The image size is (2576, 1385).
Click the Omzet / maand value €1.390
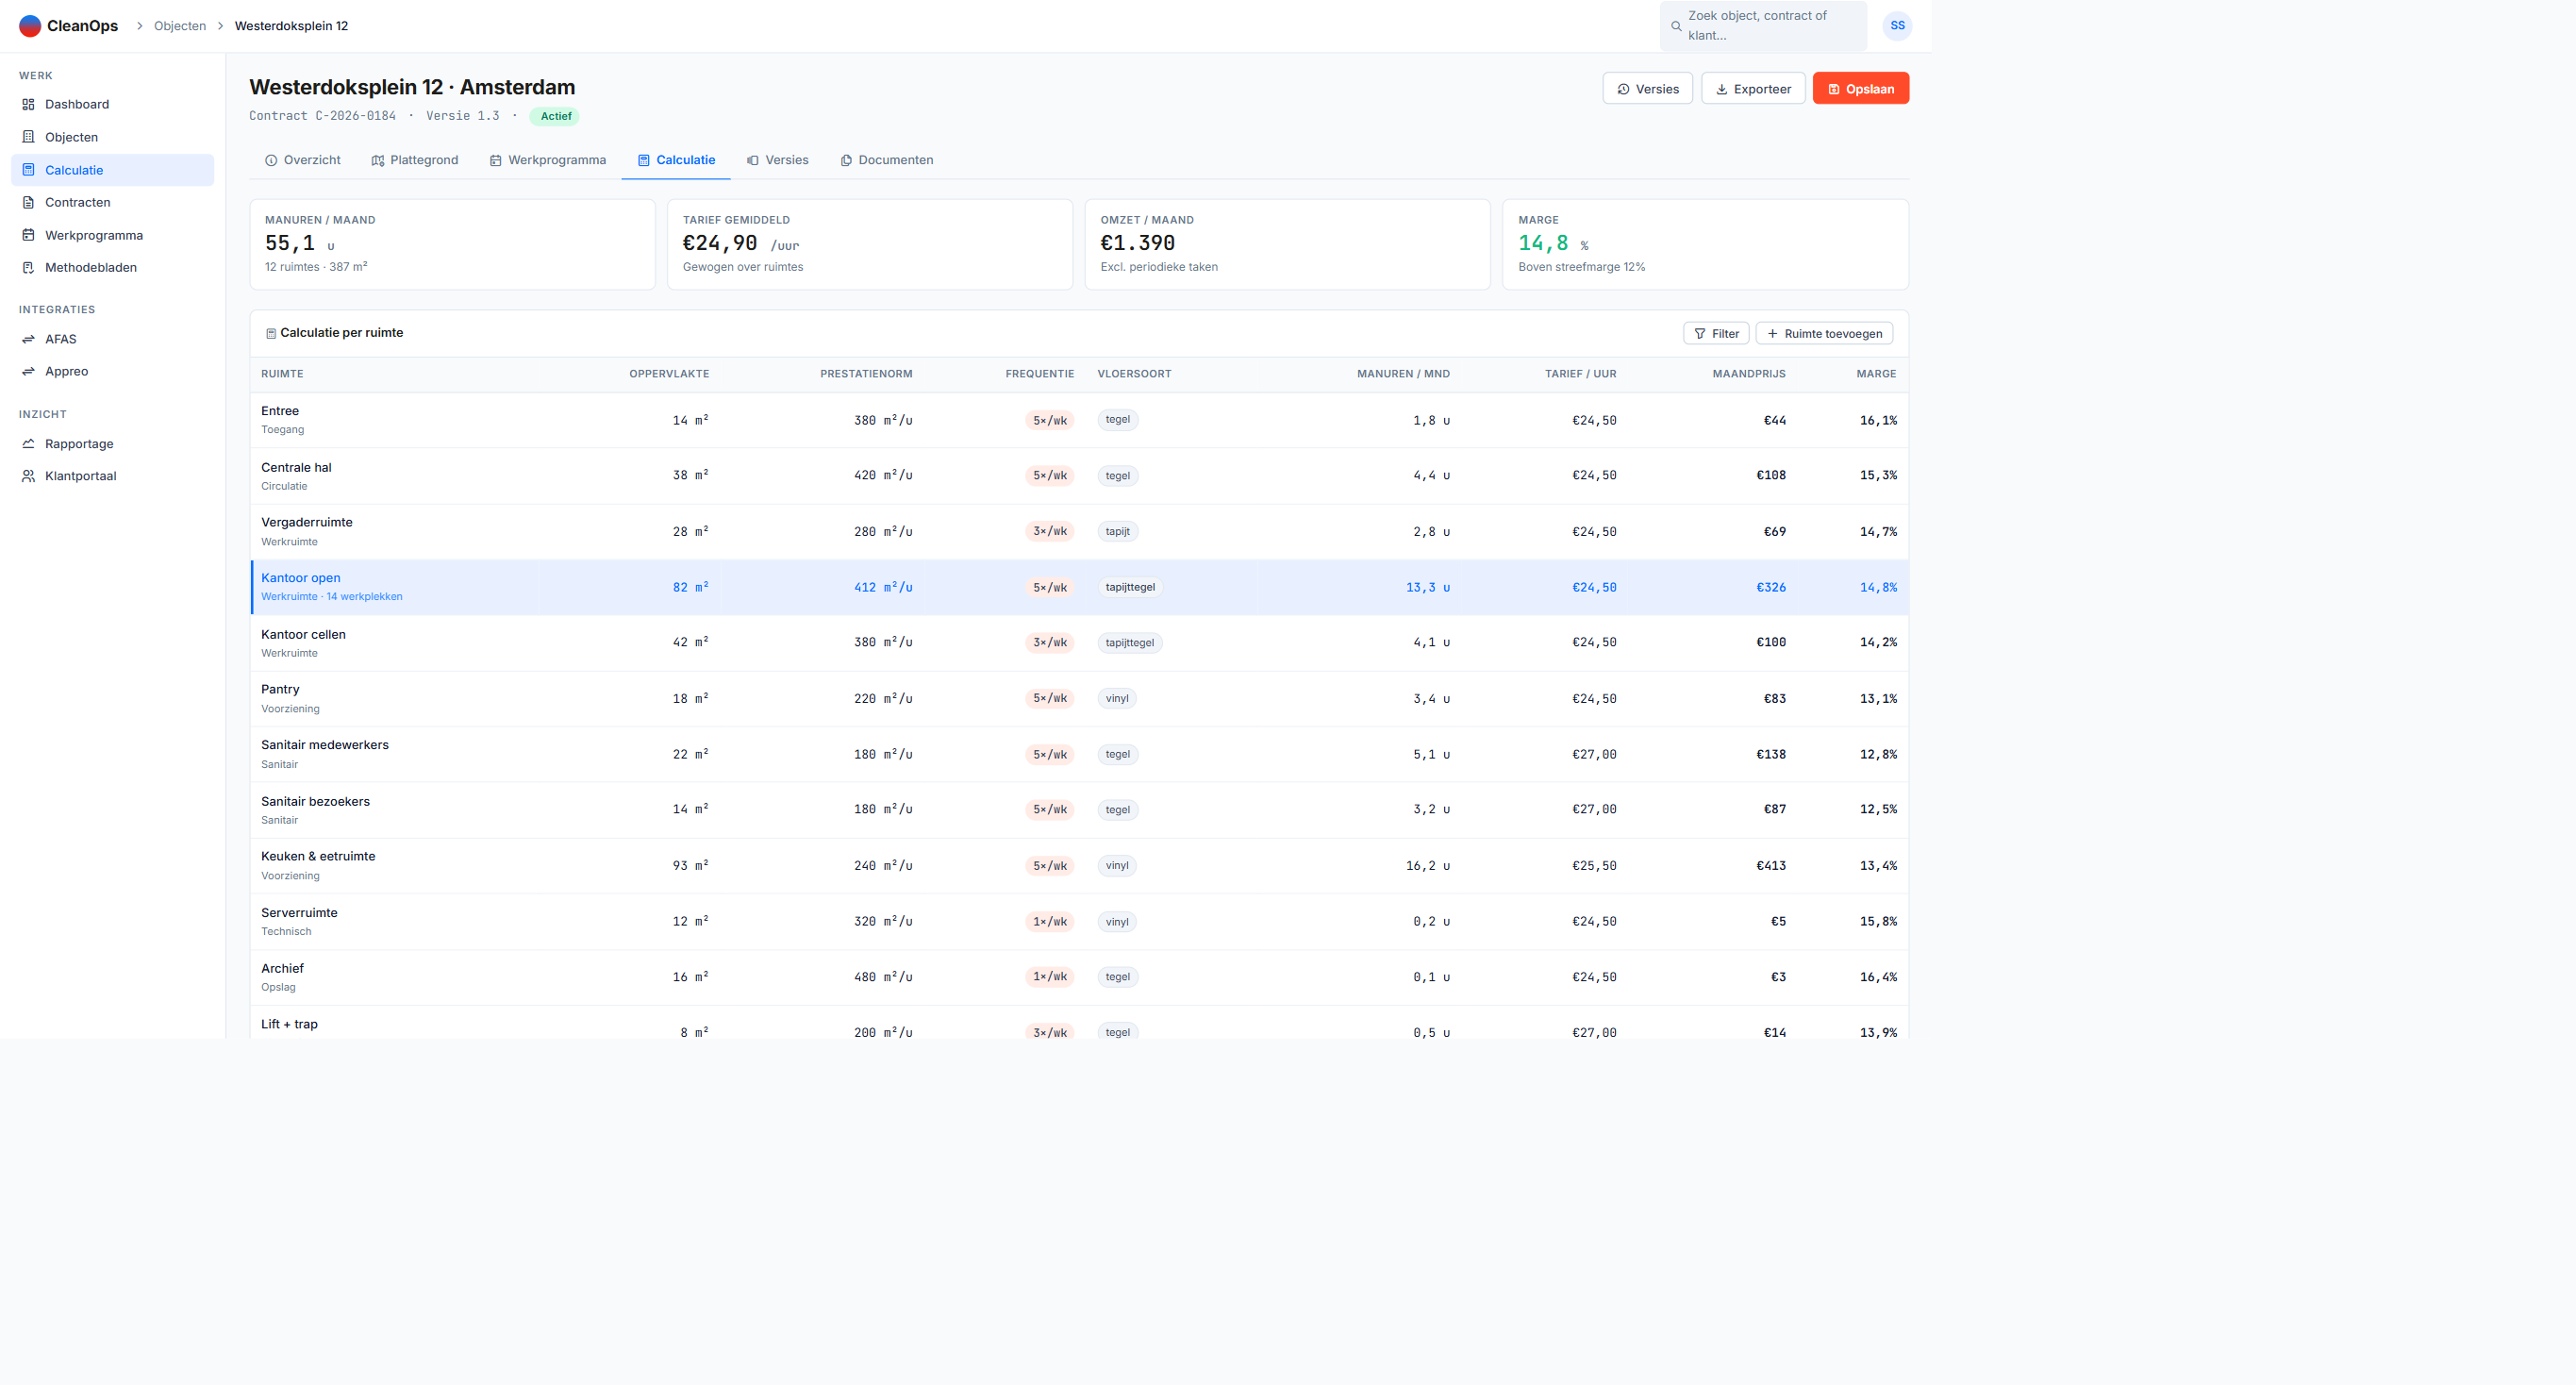point(1137,243)
